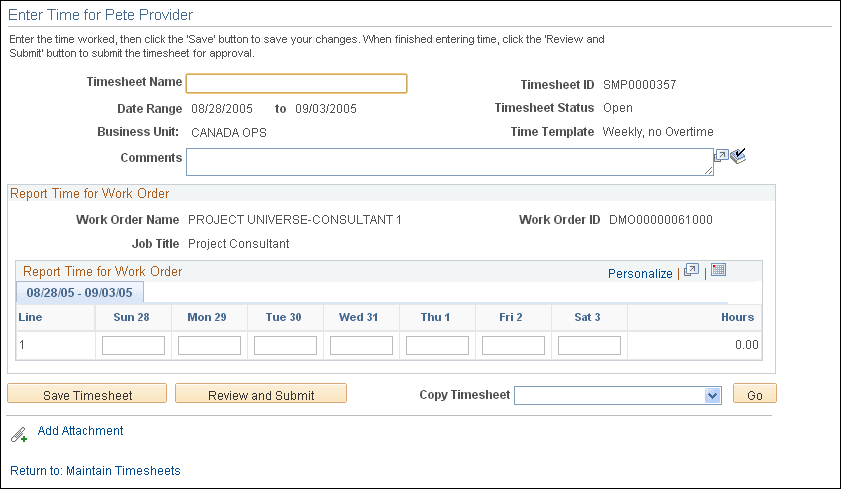The width and height of the screenshot is (841, 489).
Task: Select Mon 29 hours field
Action: 209,345
